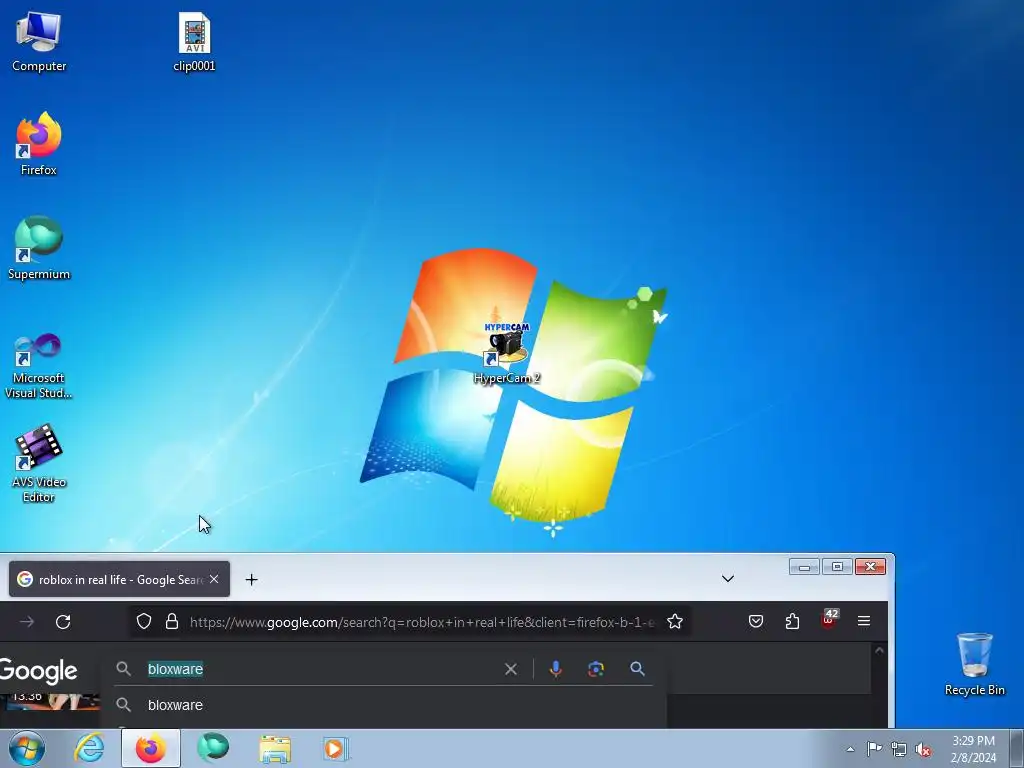Image resolution: width=1024 pixels, height=768 pixels.
Task: Open the Firefox hamburger application menu
Action: click(x=864, y=621)
